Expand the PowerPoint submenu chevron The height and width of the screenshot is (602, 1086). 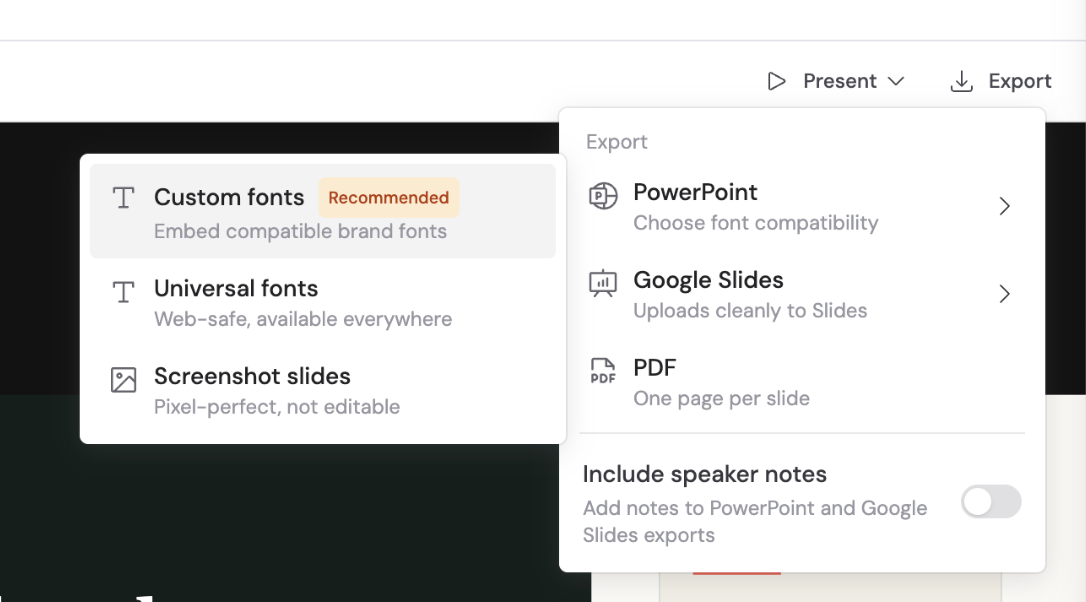(1004, 206)
